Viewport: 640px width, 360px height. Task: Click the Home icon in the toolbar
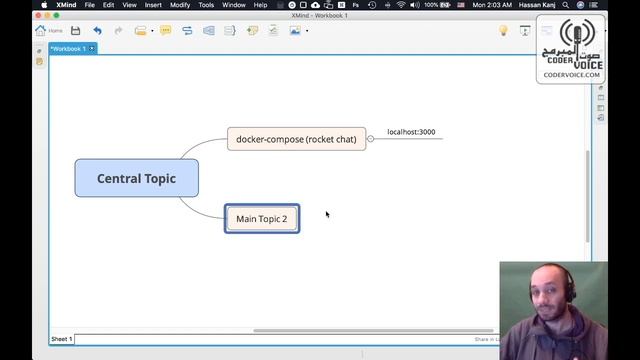click(x=41, y=31)
